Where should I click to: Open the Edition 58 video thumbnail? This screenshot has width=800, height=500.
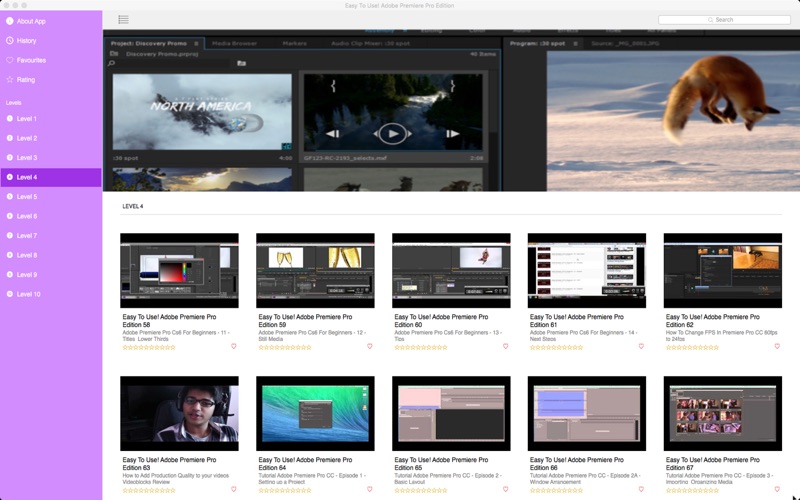pyautogui.click(x=179, y=270)
